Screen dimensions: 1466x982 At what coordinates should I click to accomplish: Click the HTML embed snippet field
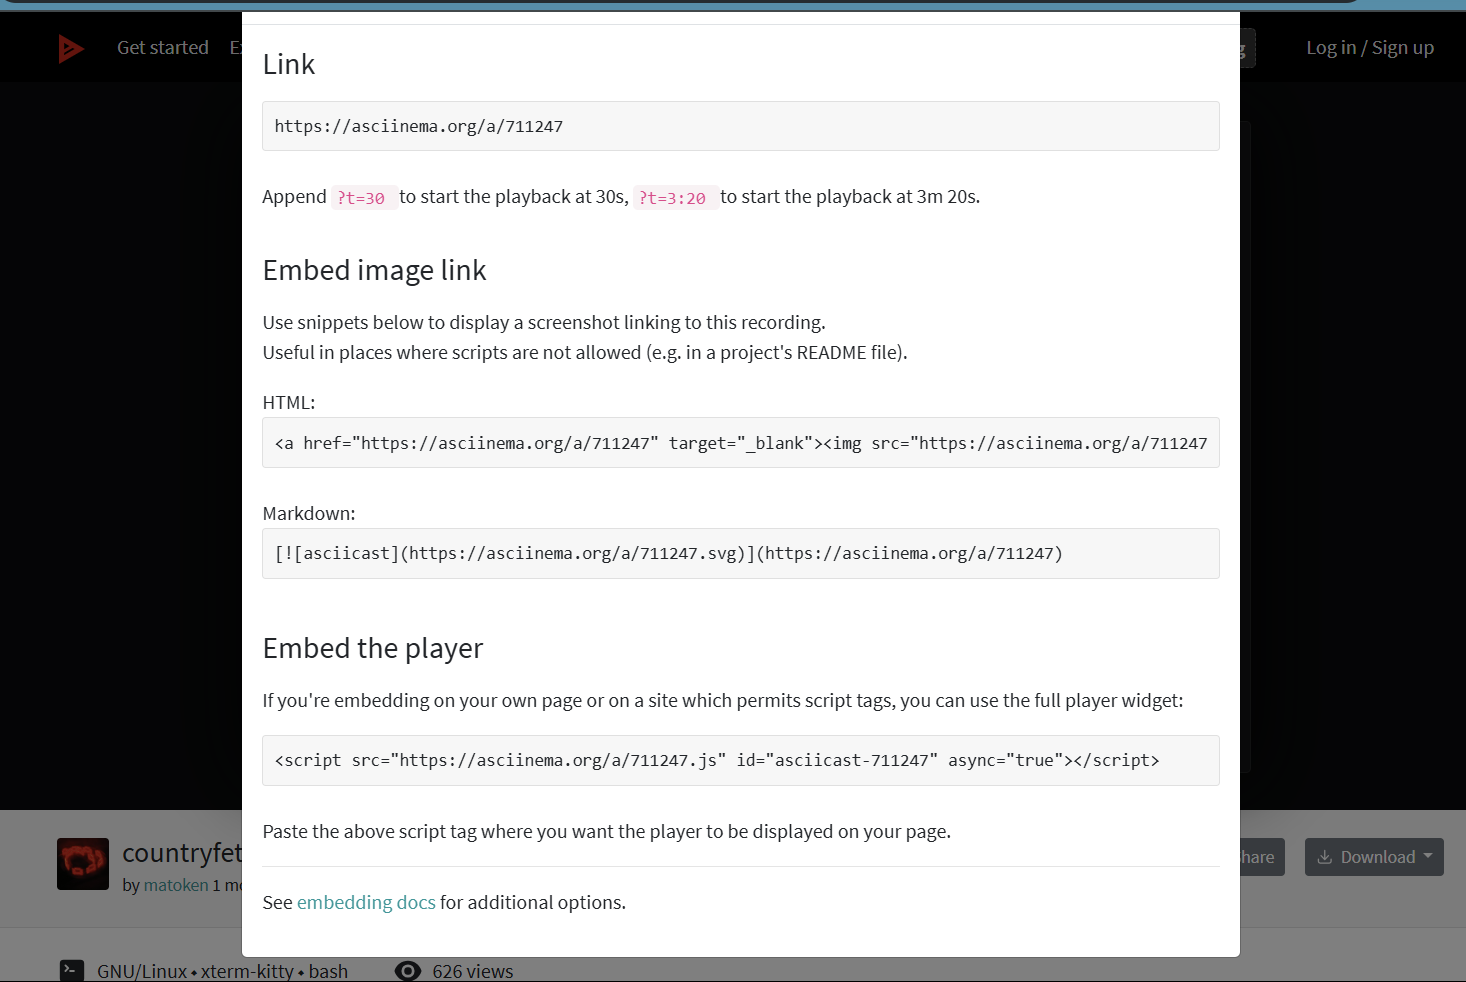pos(740,443)
